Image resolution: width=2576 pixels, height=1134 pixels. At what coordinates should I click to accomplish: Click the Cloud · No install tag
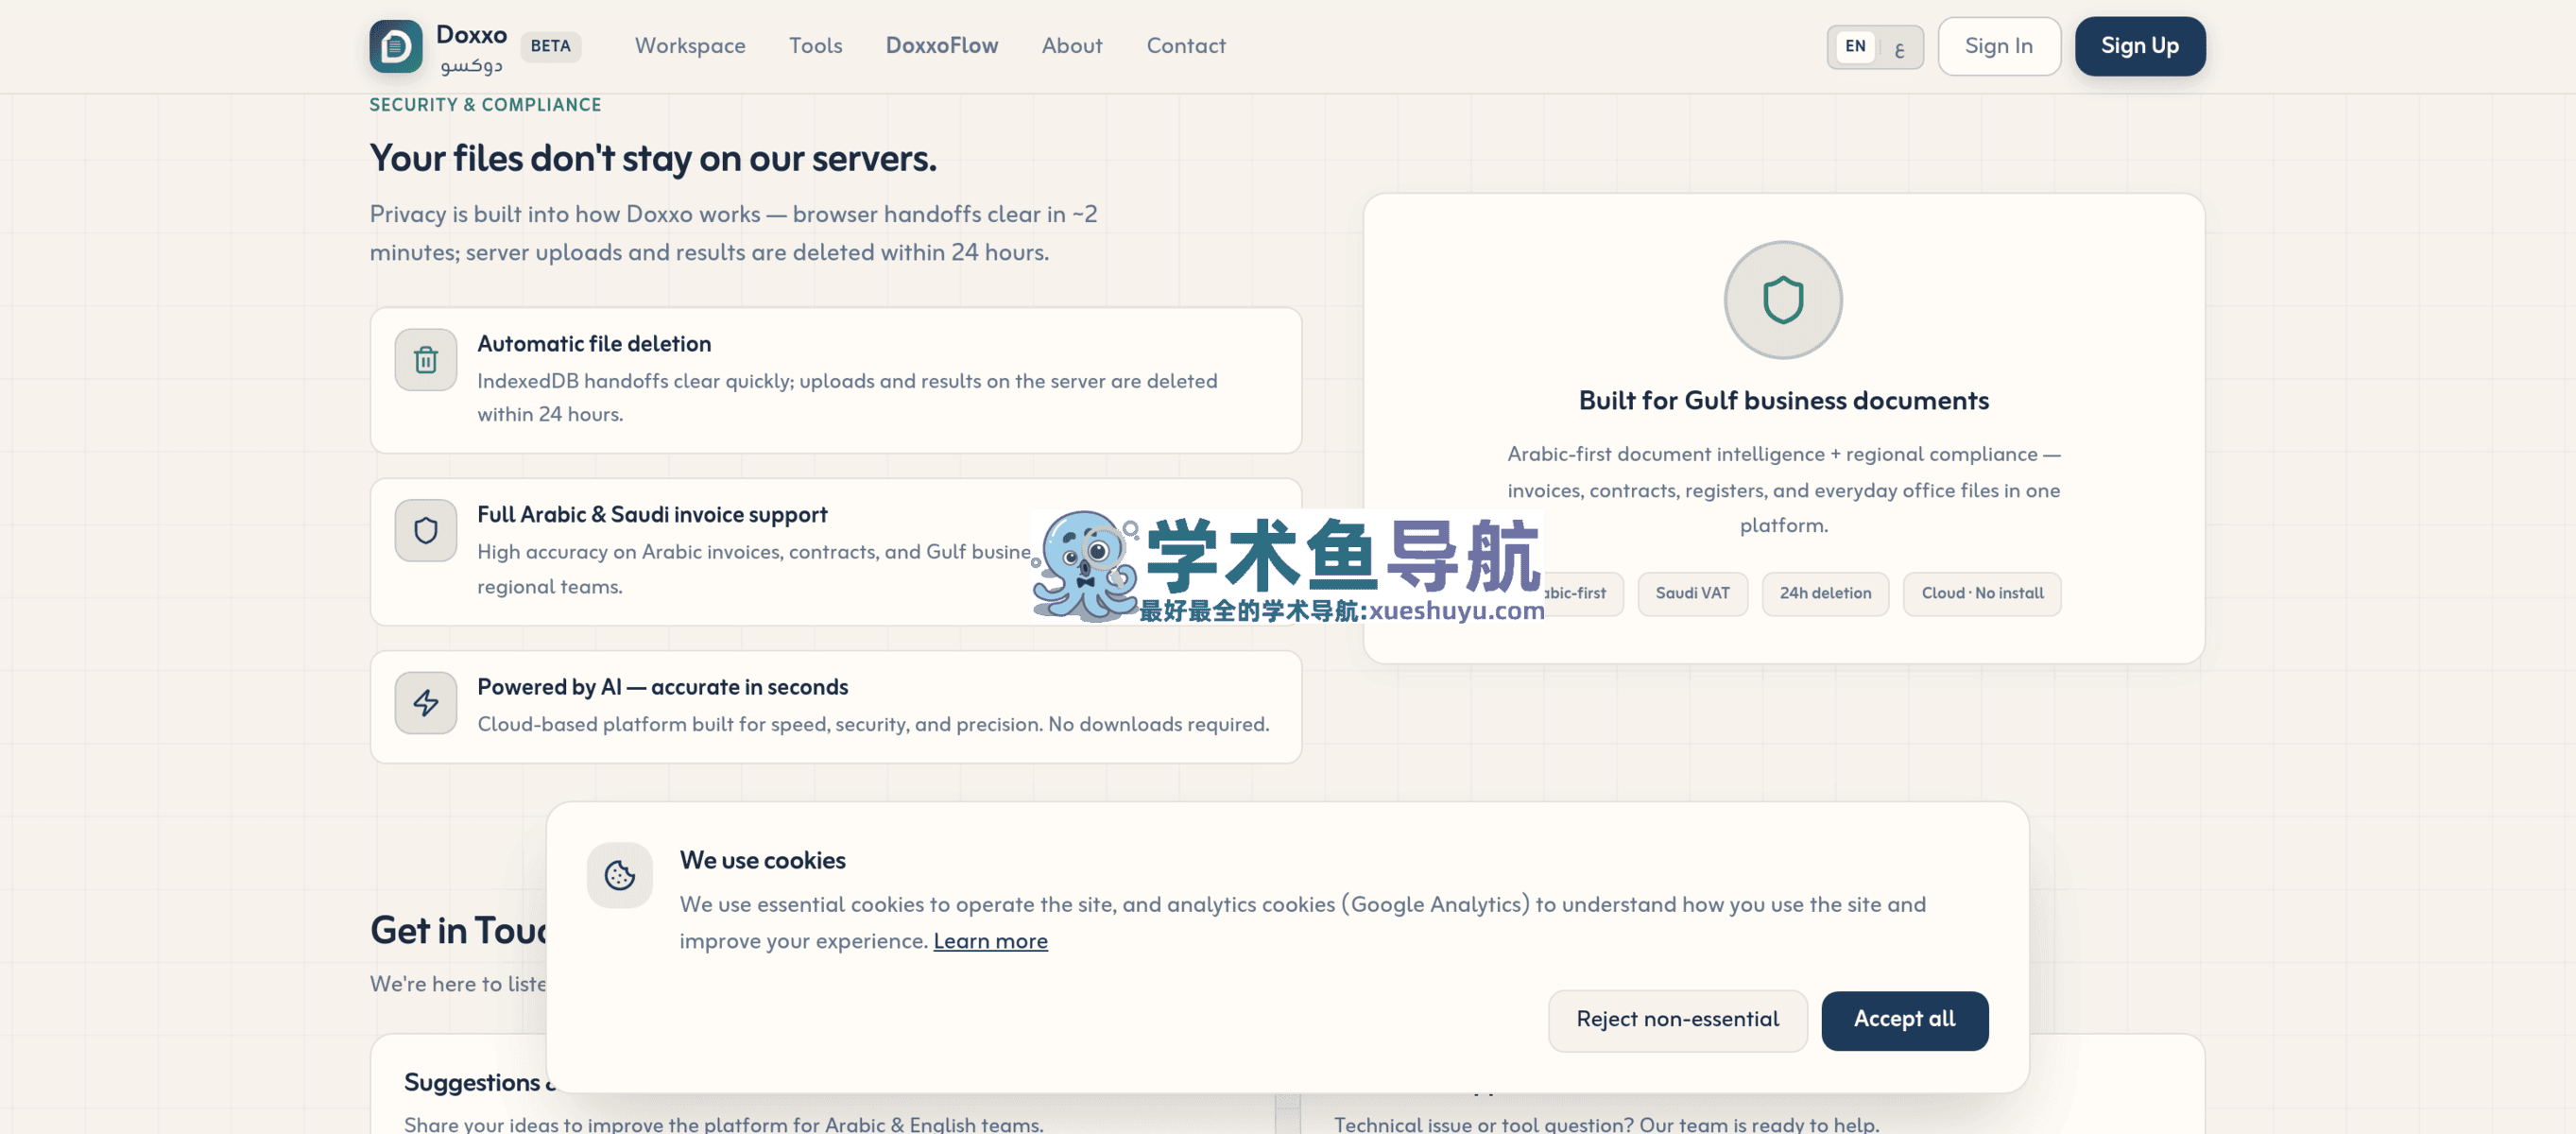pyautogui.click(x=1982, y=594)
